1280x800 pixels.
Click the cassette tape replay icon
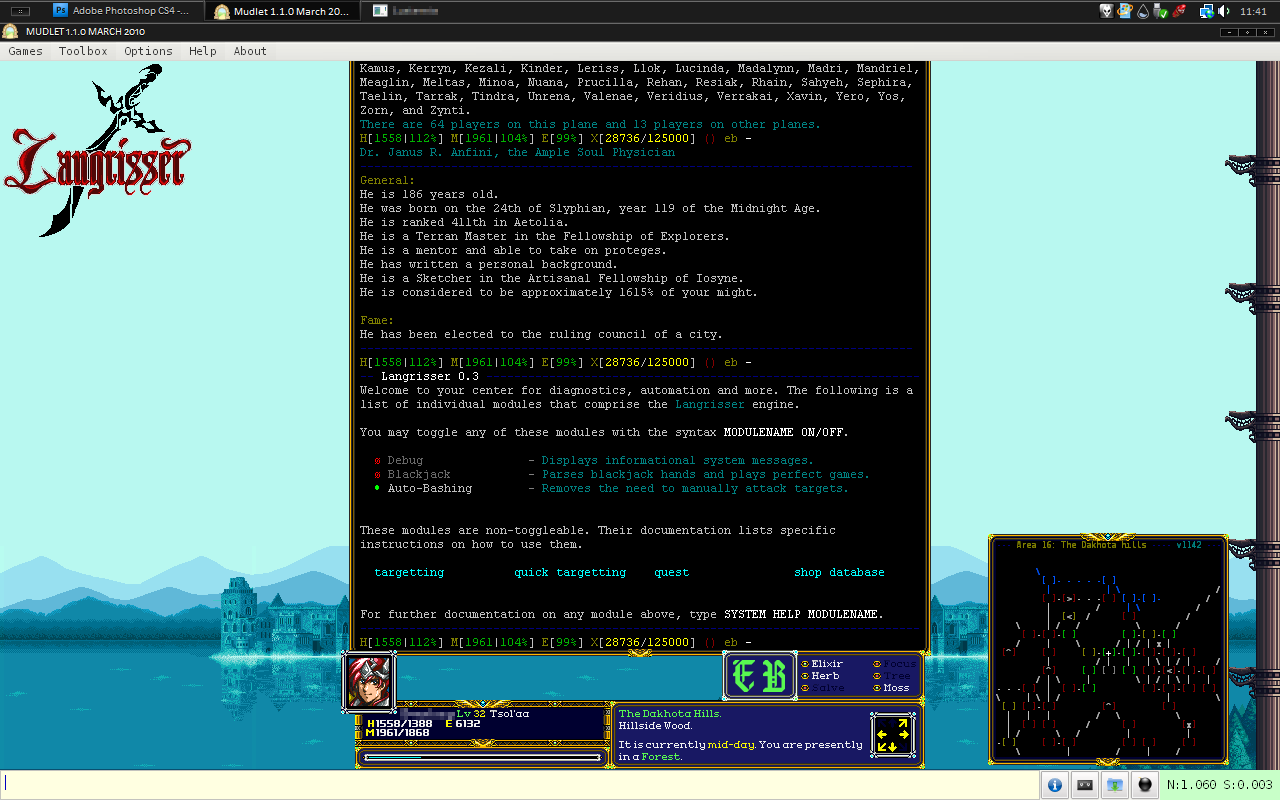(x=1084, y=785)
